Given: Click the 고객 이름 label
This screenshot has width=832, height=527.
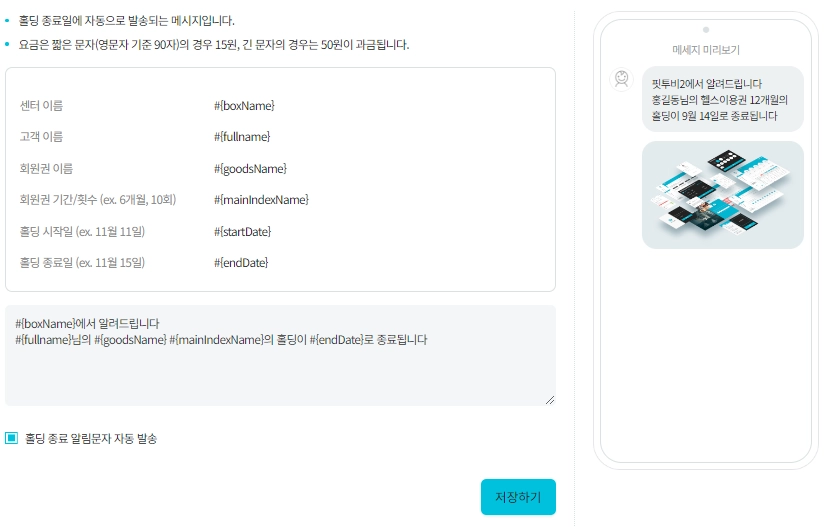Looking at the screenshot, I should coord(41,137).
